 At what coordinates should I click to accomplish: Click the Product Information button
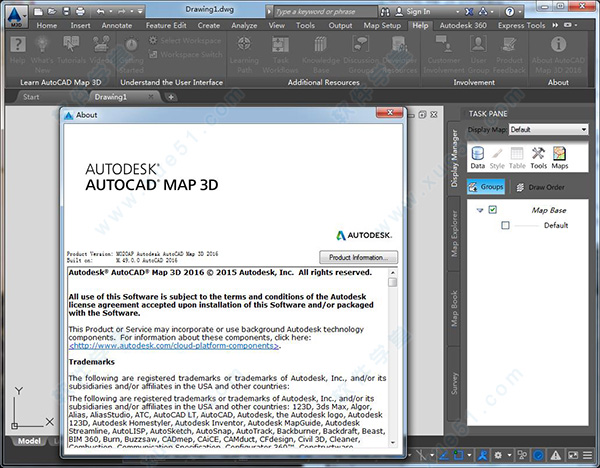pos(359,257)
